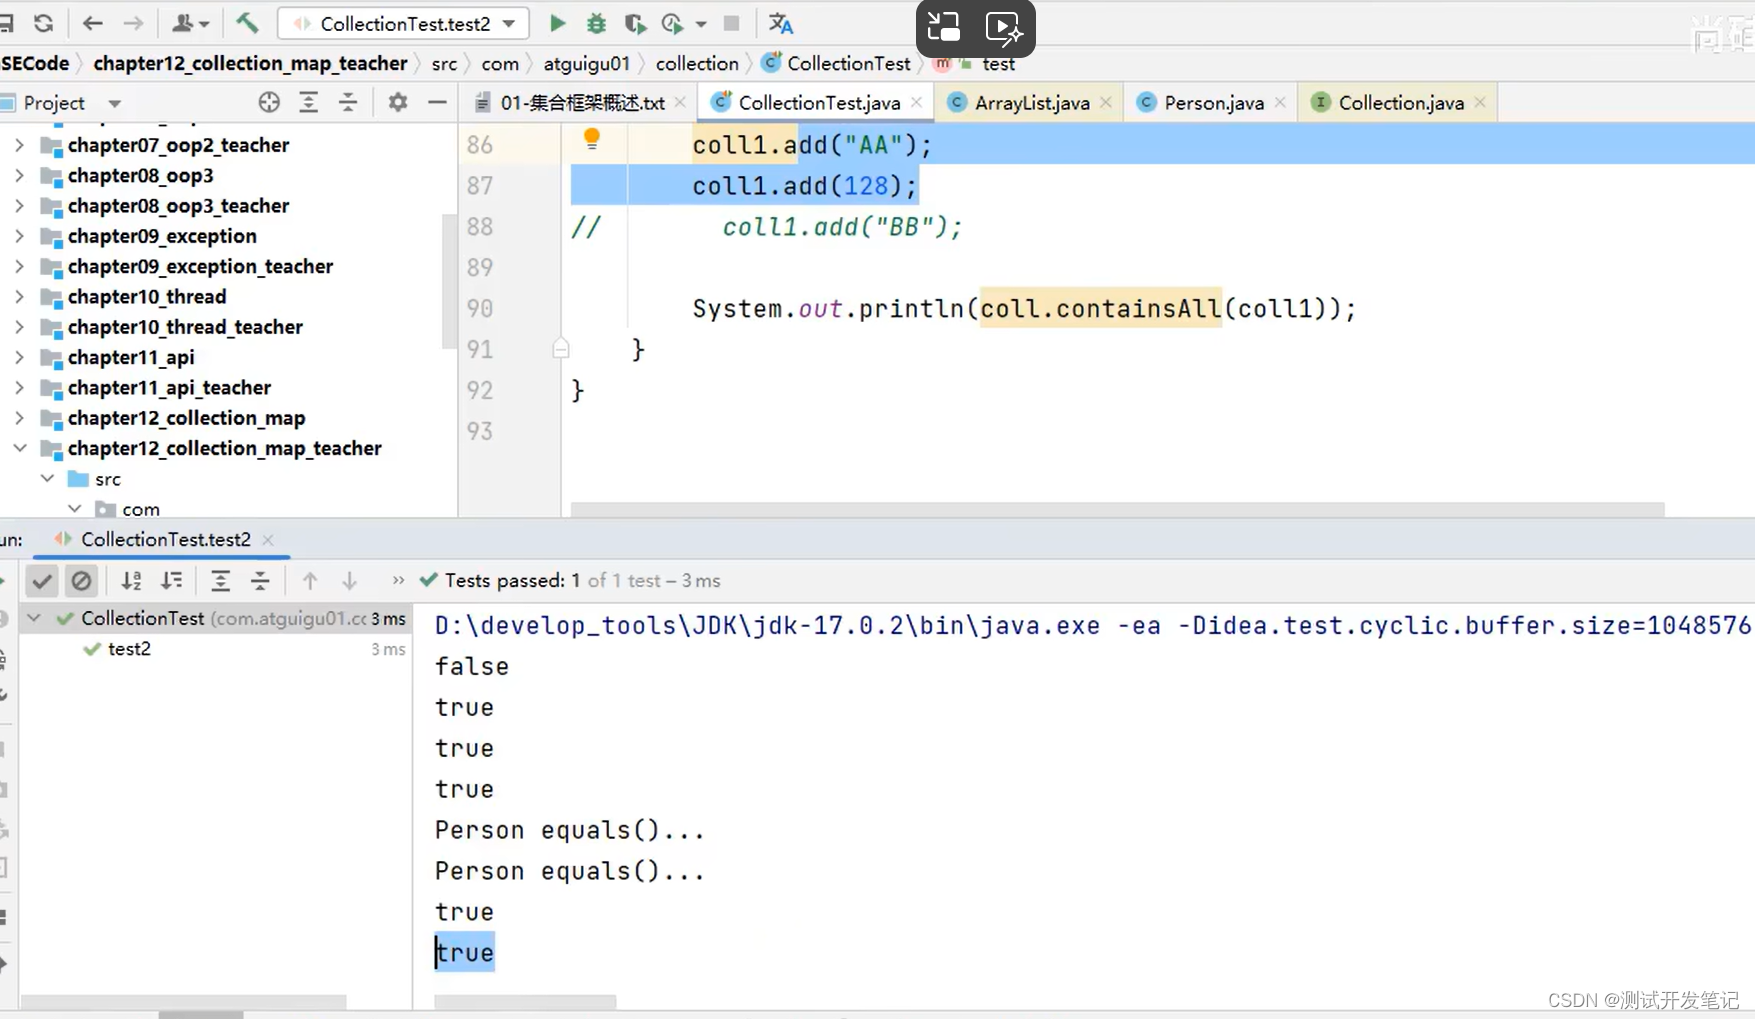Sort tests alphabetically icon
1755x1019 pixels.
pyautogui.click(x=131, y=580)
